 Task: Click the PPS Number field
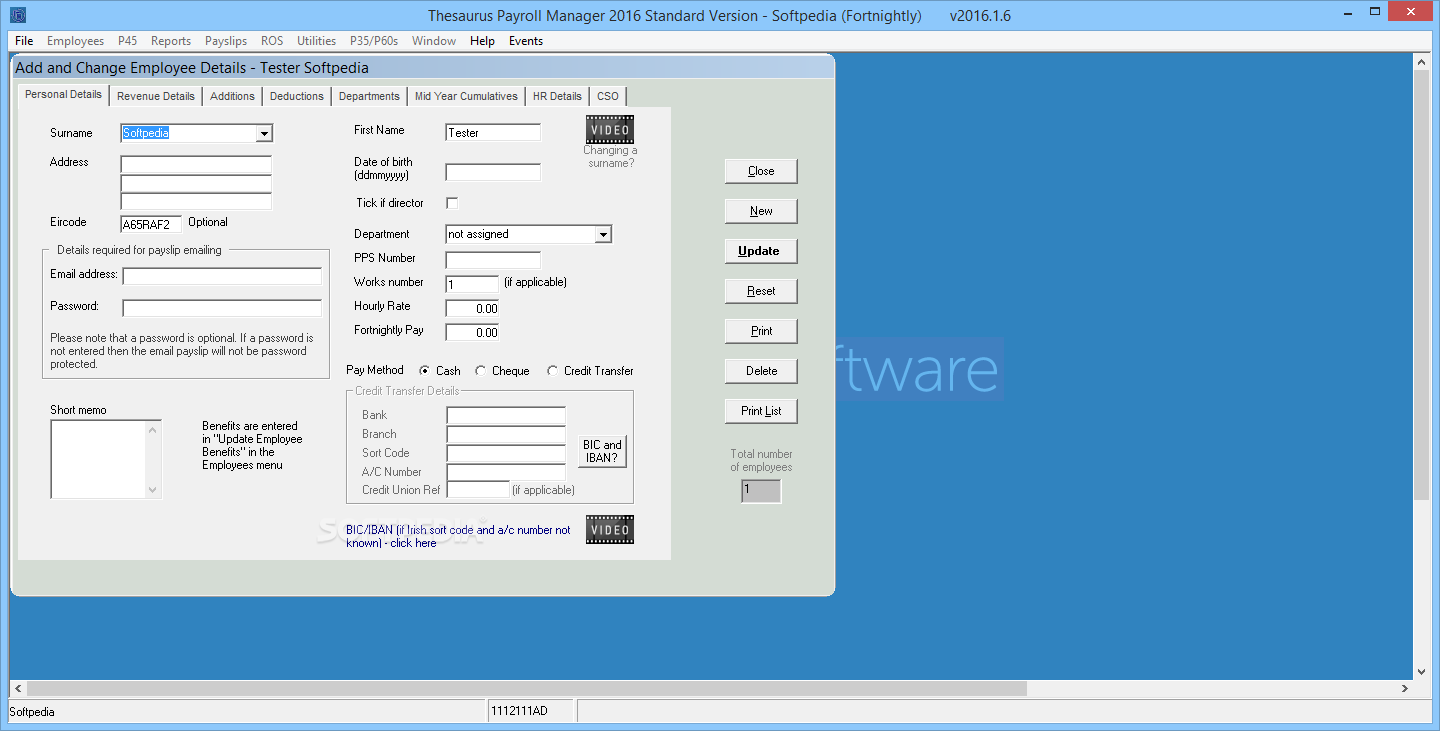(x=493, y=260)
